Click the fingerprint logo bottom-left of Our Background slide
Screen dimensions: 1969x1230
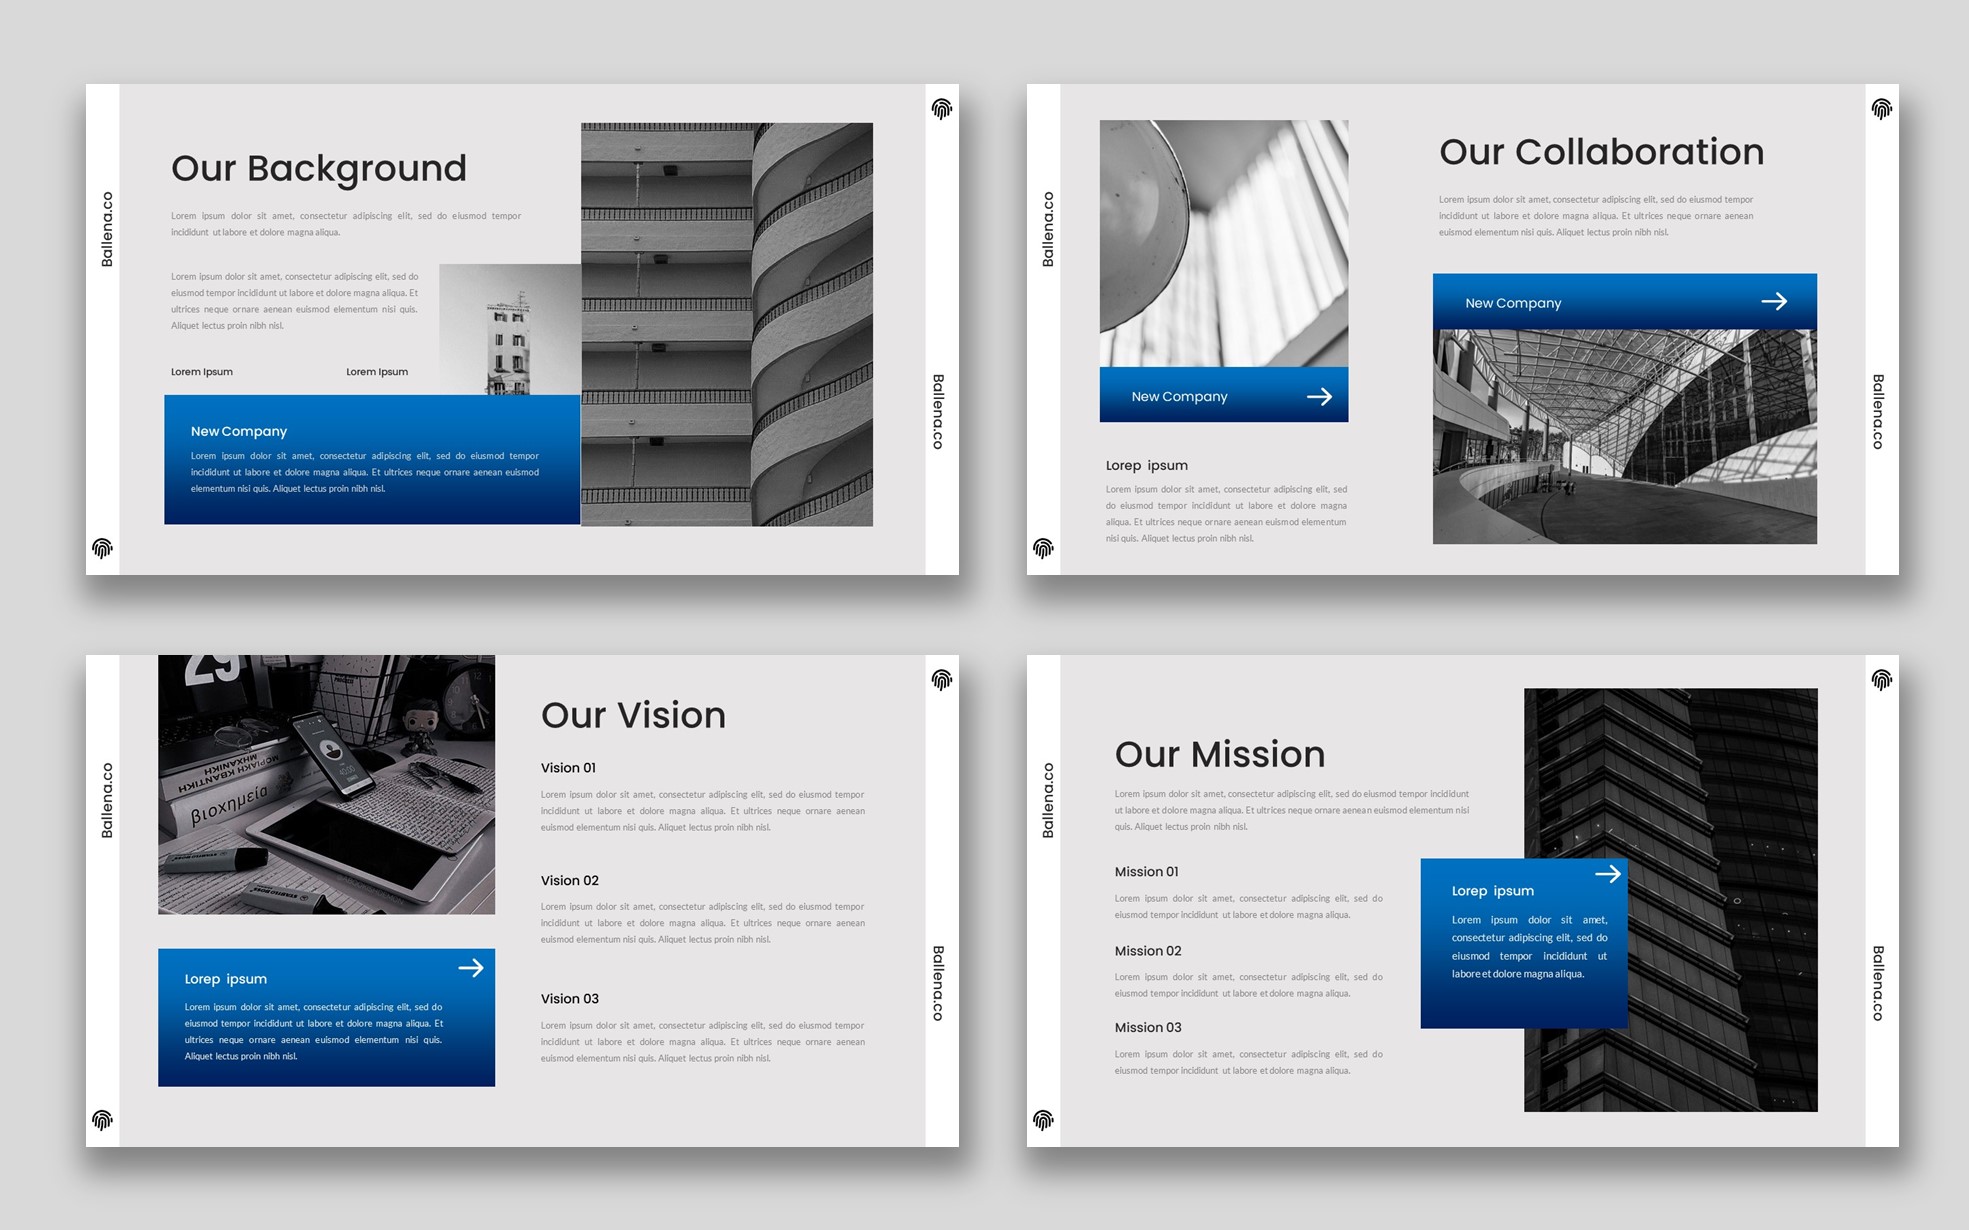click(x=103, y=548)
